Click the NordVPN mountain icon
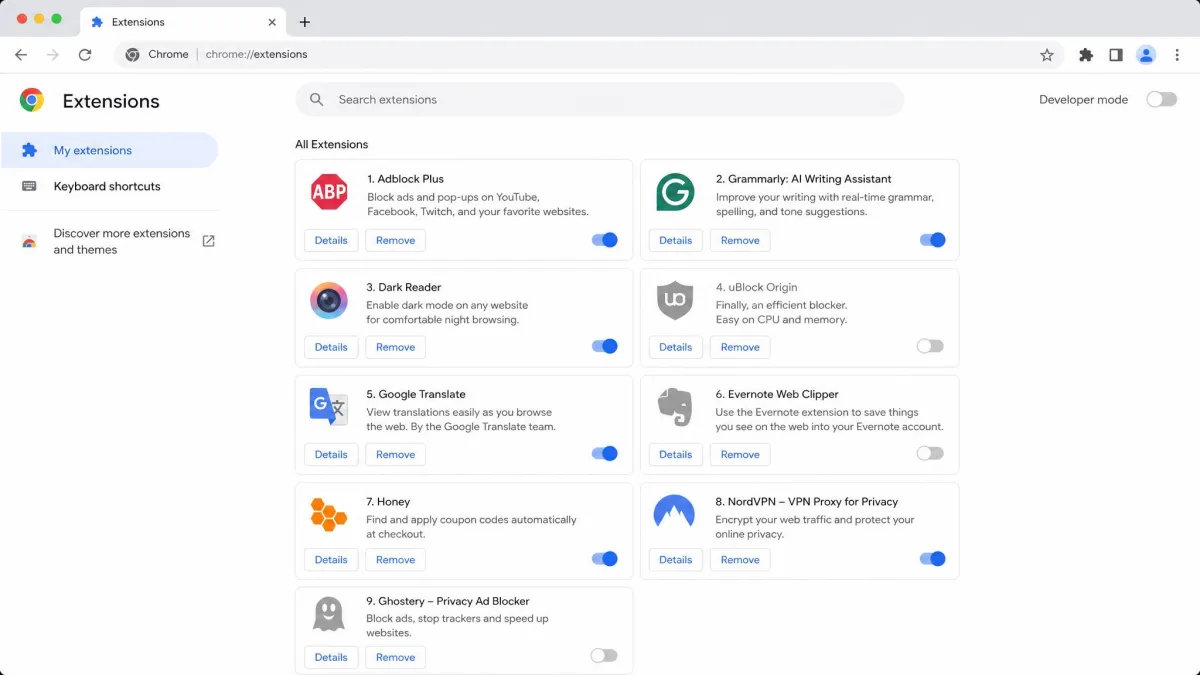The width and height of the screenshot is (1200, 675). tap(674, 512)
